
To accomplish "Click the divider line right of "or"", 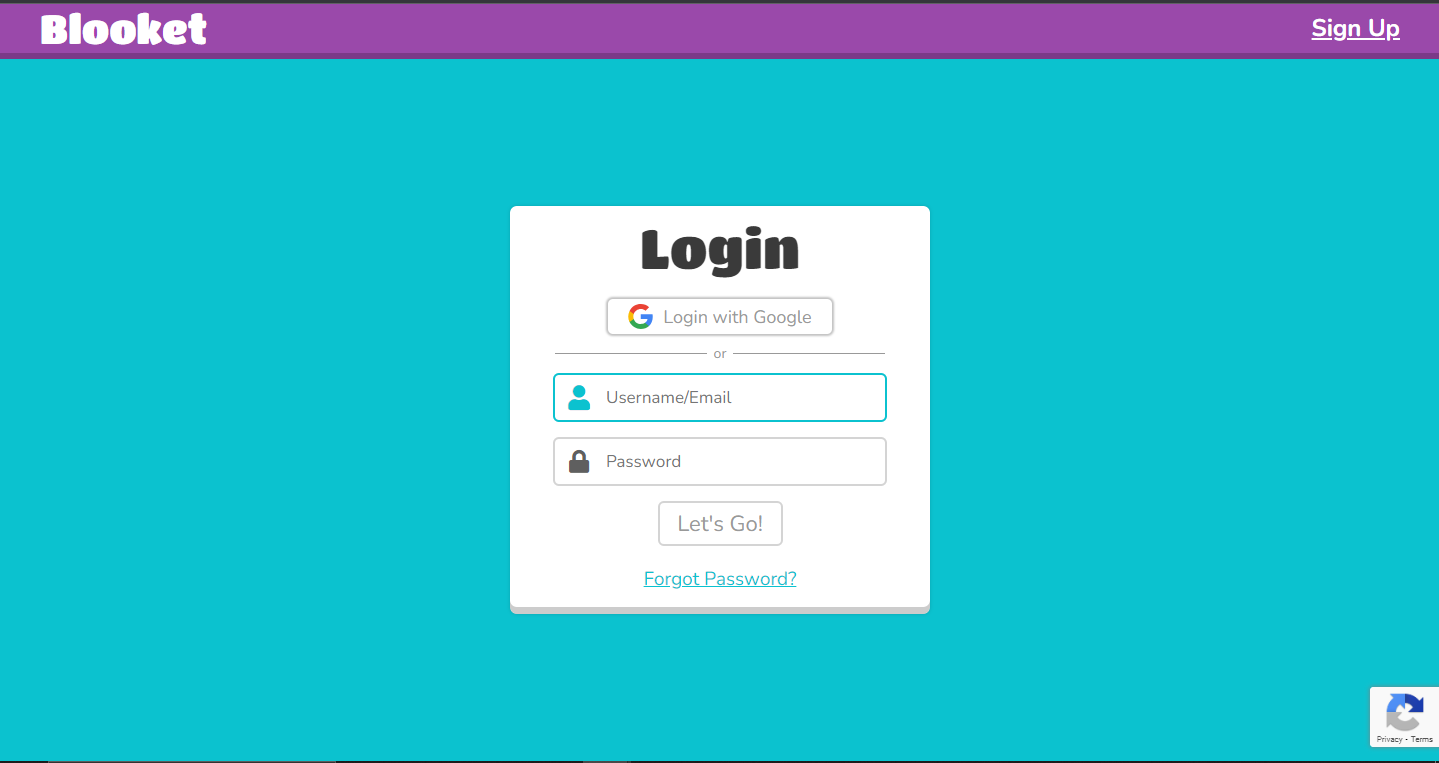I will point(809,354).
